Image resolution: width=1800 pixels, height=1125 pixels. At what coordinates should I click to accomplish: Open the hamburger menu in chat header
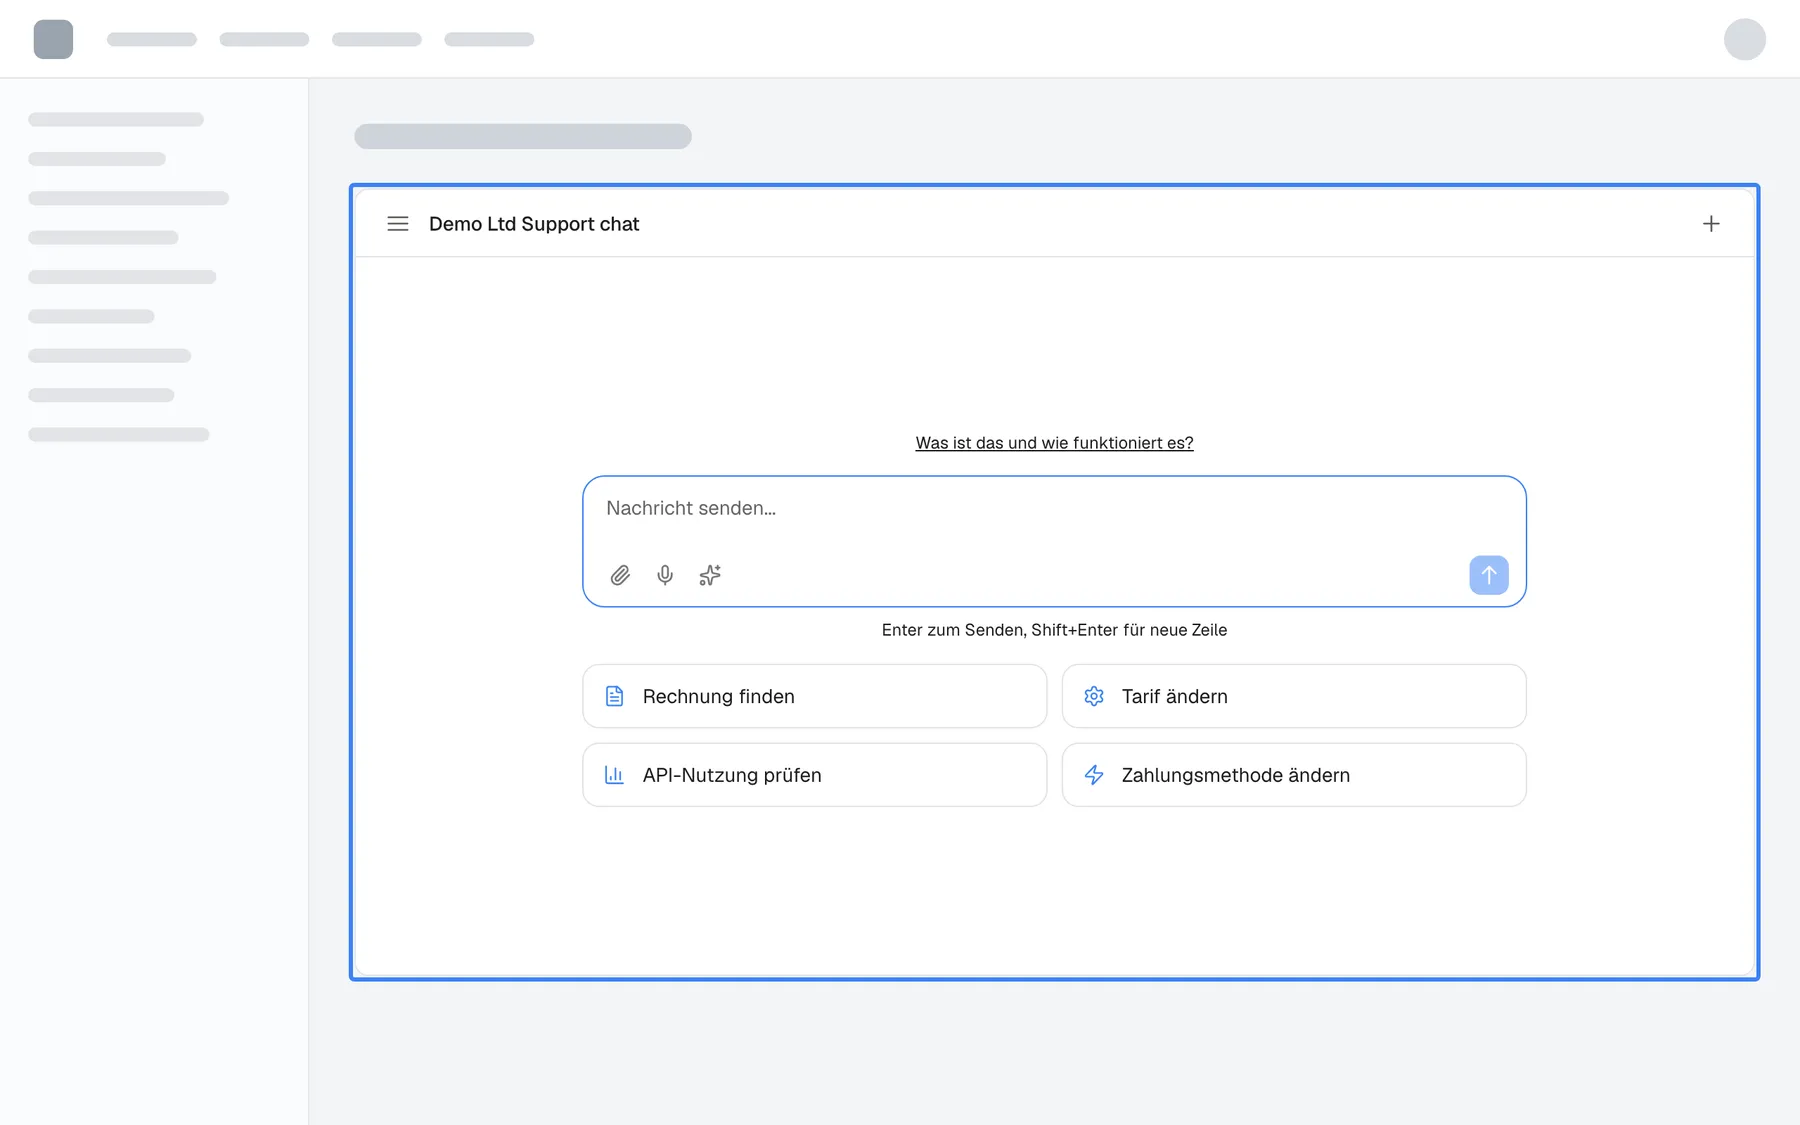coord(398,224)
